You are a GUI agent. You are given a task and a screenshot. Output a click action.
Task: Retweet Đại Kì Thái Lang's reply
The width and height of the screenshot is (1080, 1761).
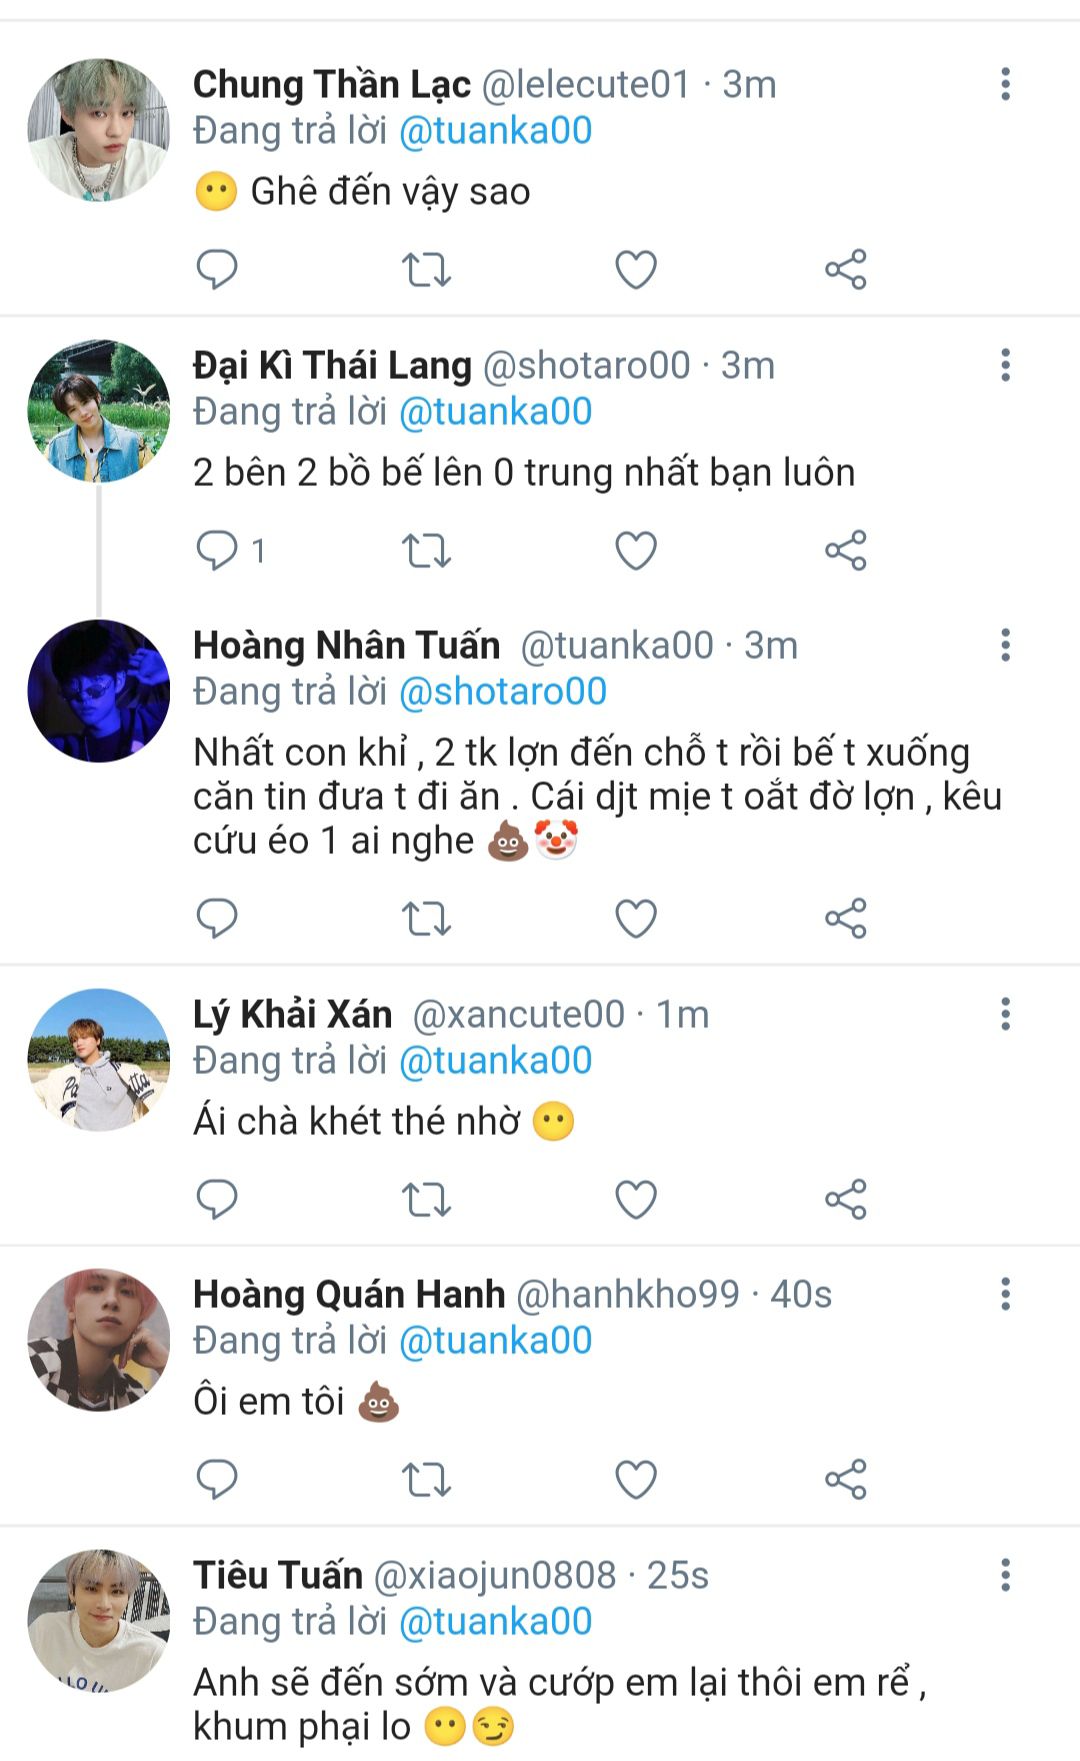(426, 550)
